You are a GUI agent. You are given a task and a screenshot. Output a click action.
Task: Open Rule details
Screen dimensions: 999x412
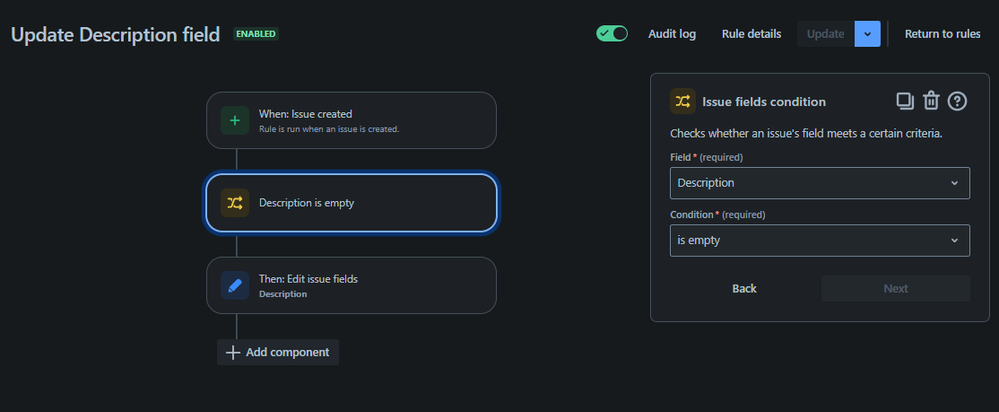(x=751, y=33)
